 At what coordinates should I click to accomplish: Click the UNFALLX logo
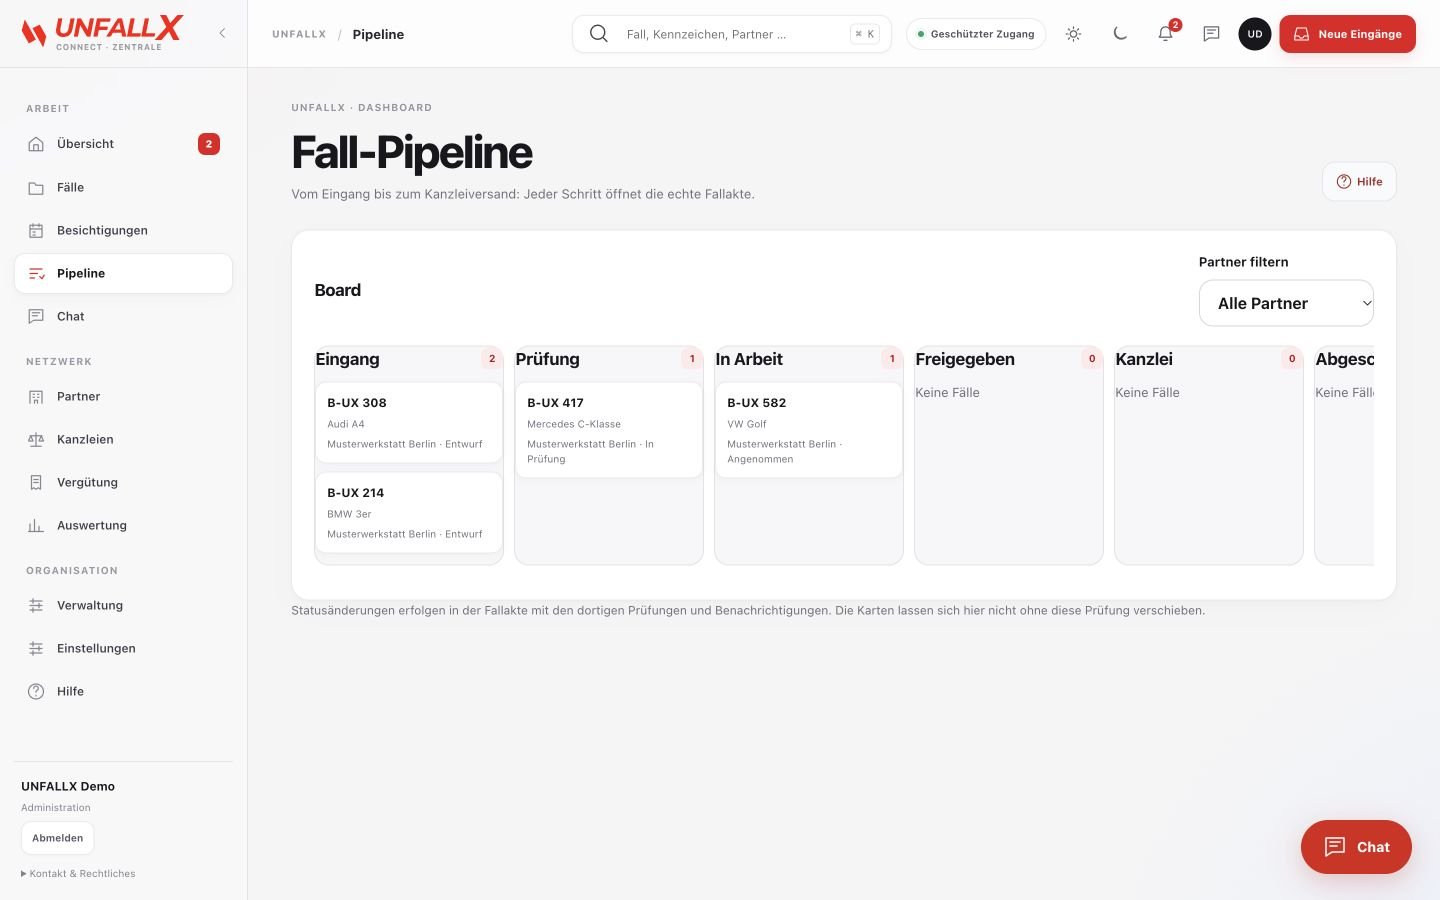[x=101, y=33]
